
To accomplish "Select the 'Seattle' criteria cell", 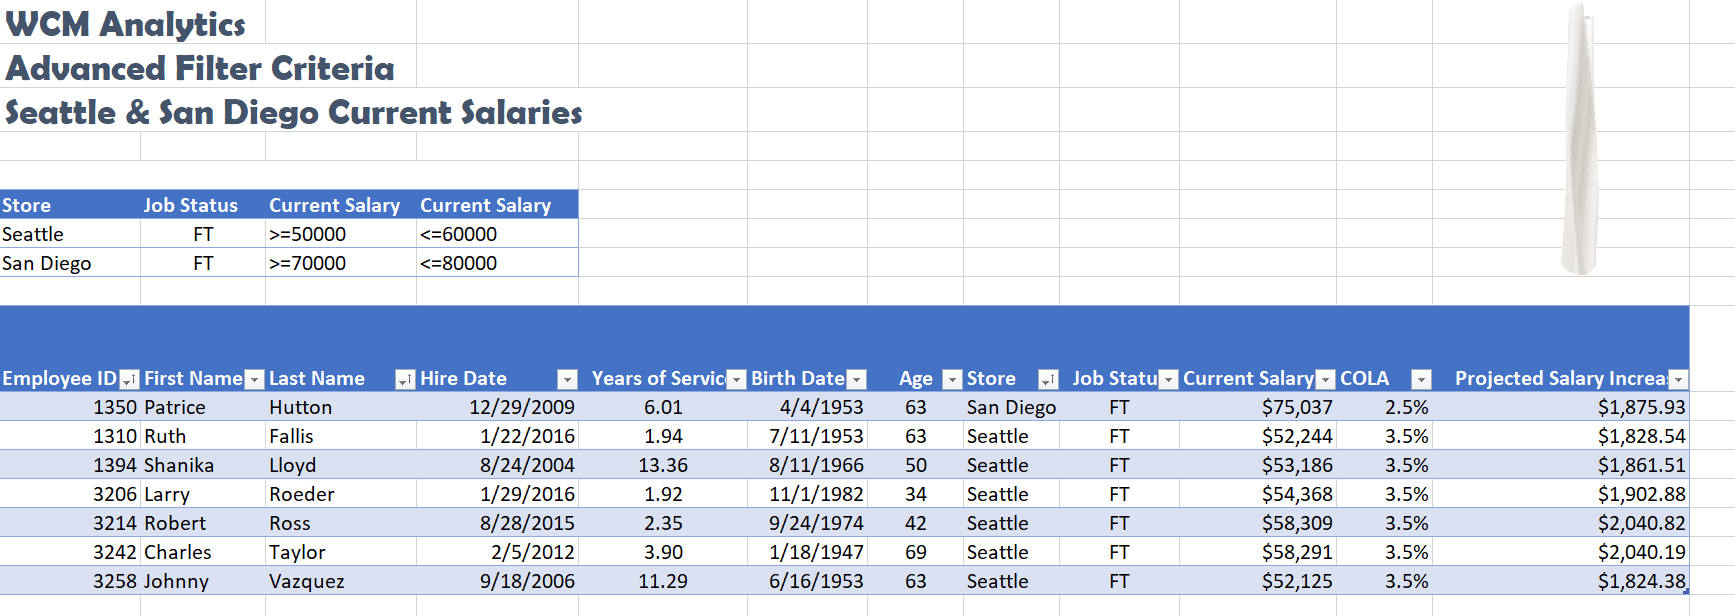I will (x=70, y=234).
